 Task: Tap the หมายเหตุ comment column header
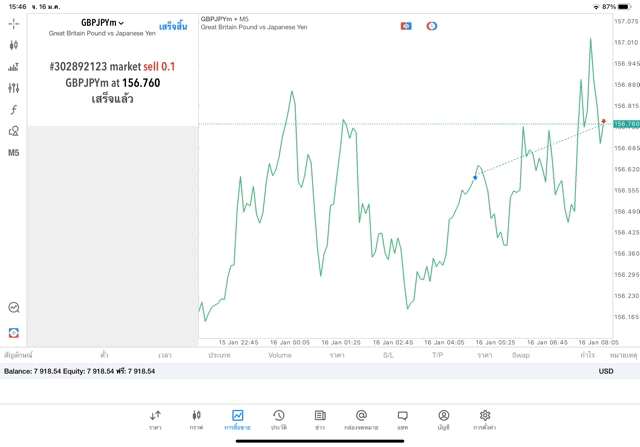623,355
